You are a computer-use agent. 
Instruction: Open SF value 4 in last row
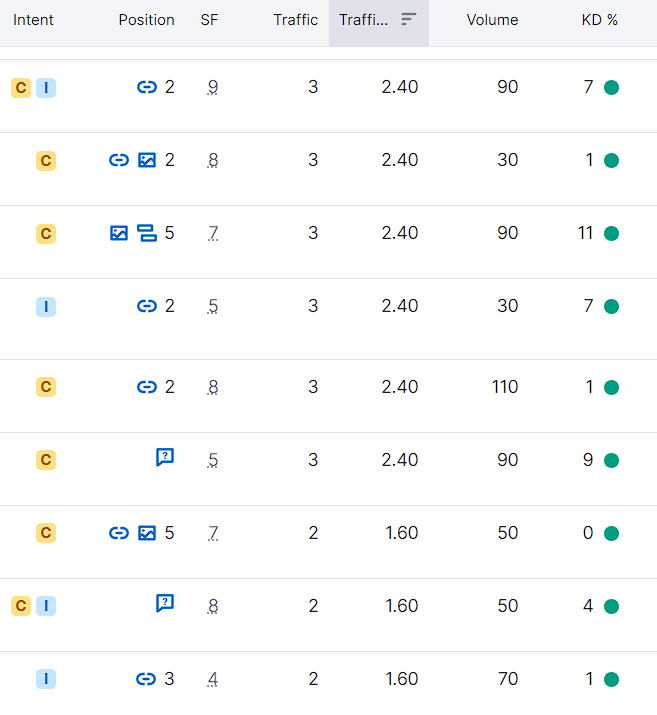[x=212, y=679]
